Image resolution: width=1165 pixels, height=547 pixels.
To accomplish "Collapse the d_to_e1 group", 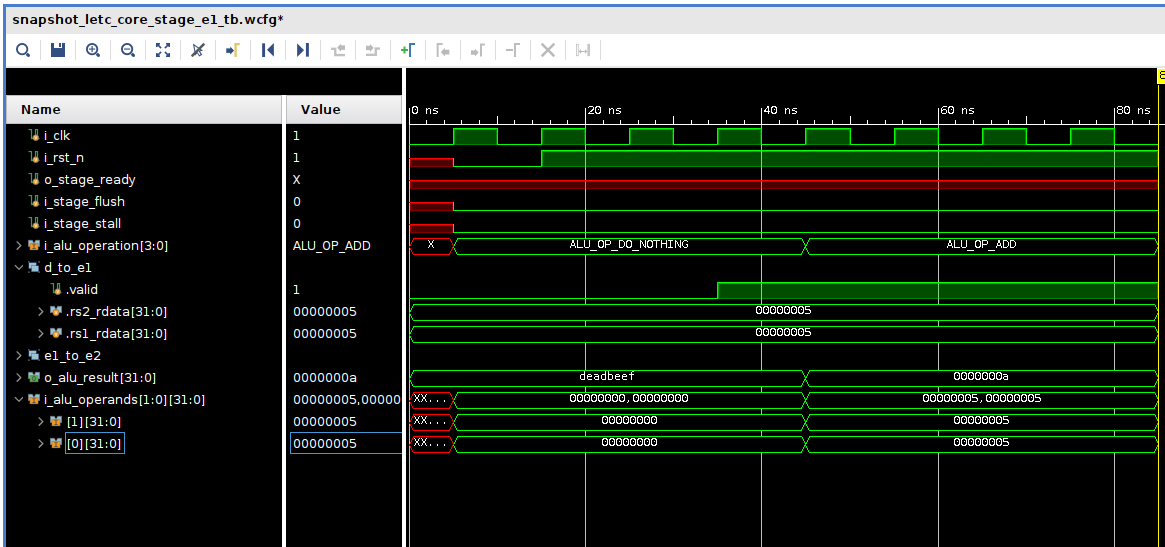I will pyautogui.click(x=19, y=268).
